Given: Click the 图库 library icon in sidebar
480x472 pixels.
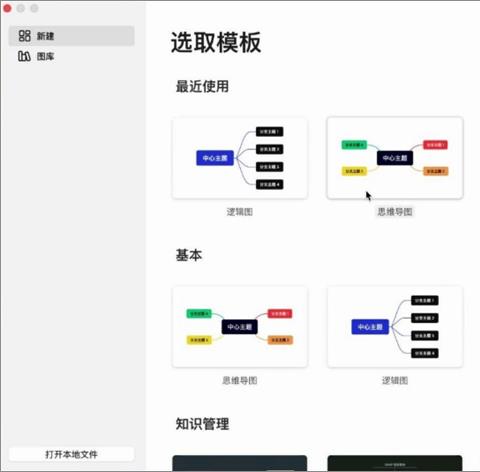Looking at the screenshot, I should [24, 56].
